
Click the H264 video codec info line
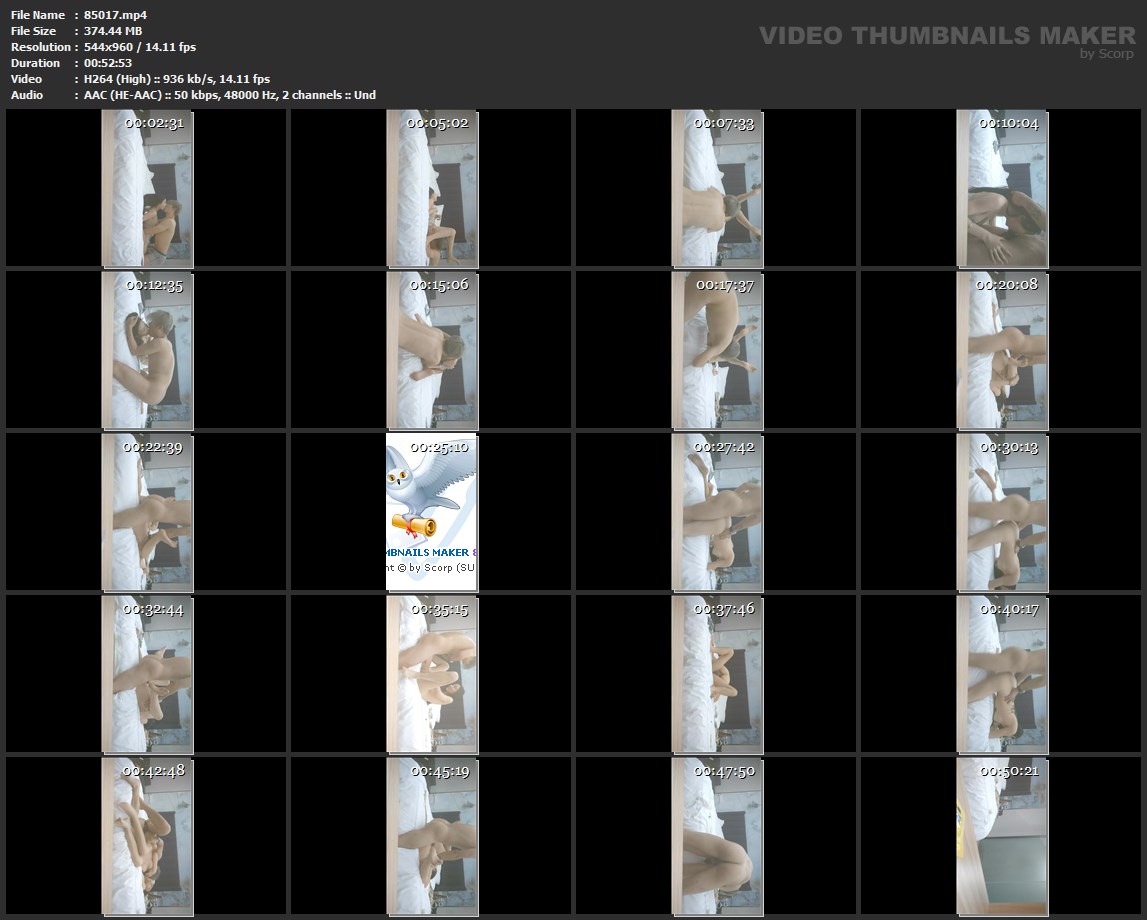(176, 79)
